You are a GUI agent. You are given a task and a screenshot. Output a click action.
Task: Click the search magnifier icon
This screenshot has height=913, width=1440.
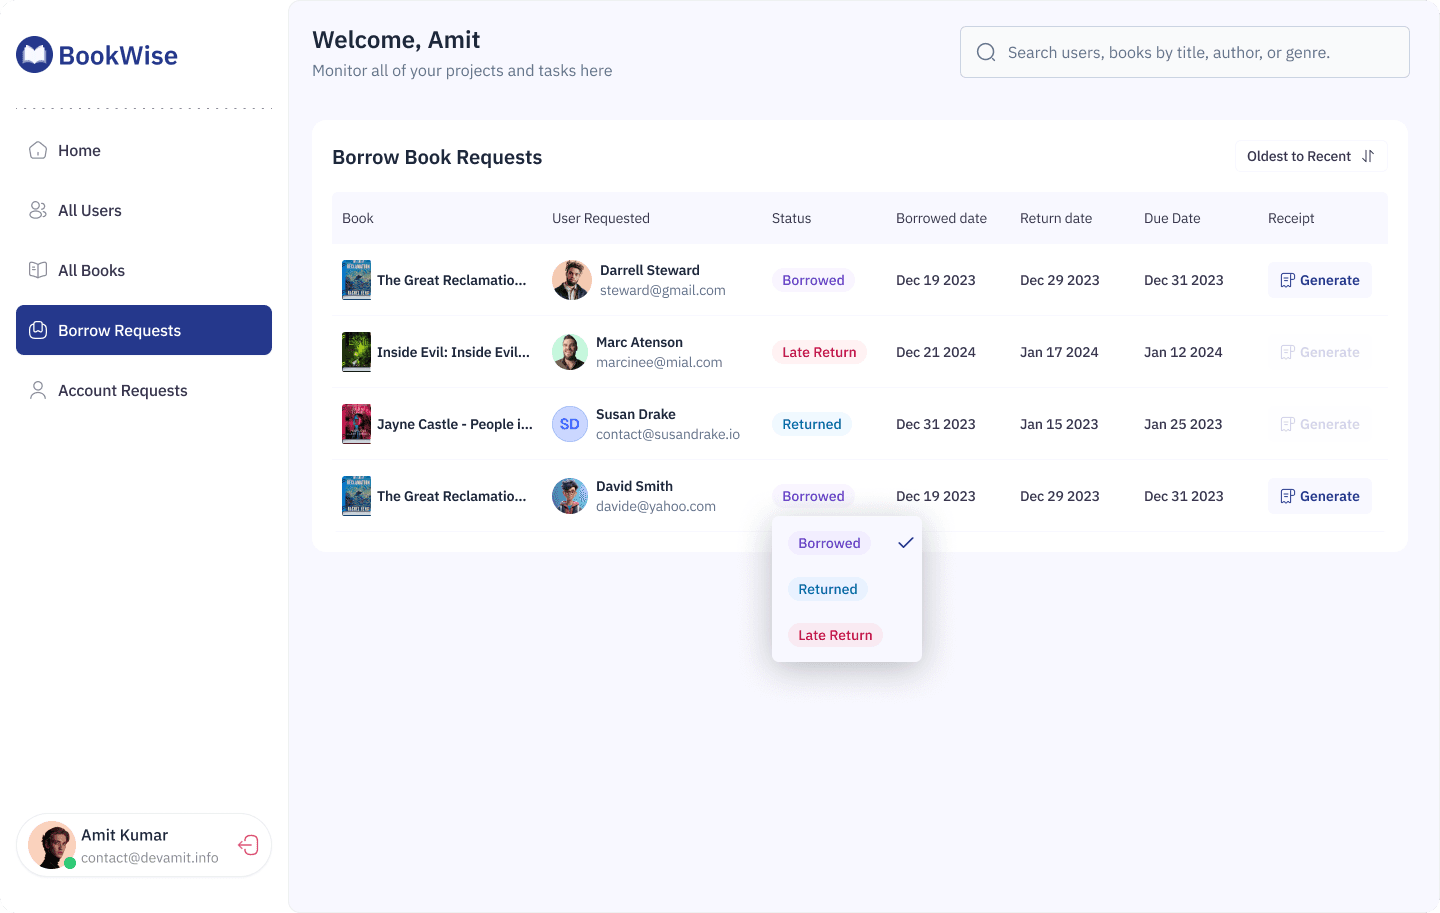click(x=986, y=52)
